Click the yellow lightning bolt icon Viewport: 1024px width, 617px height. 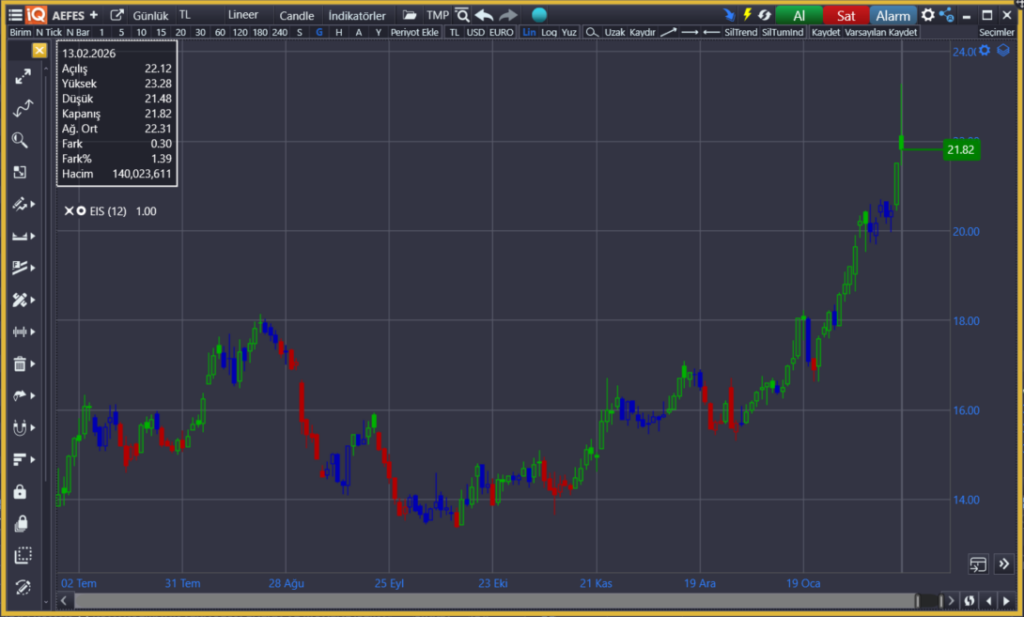746,15
